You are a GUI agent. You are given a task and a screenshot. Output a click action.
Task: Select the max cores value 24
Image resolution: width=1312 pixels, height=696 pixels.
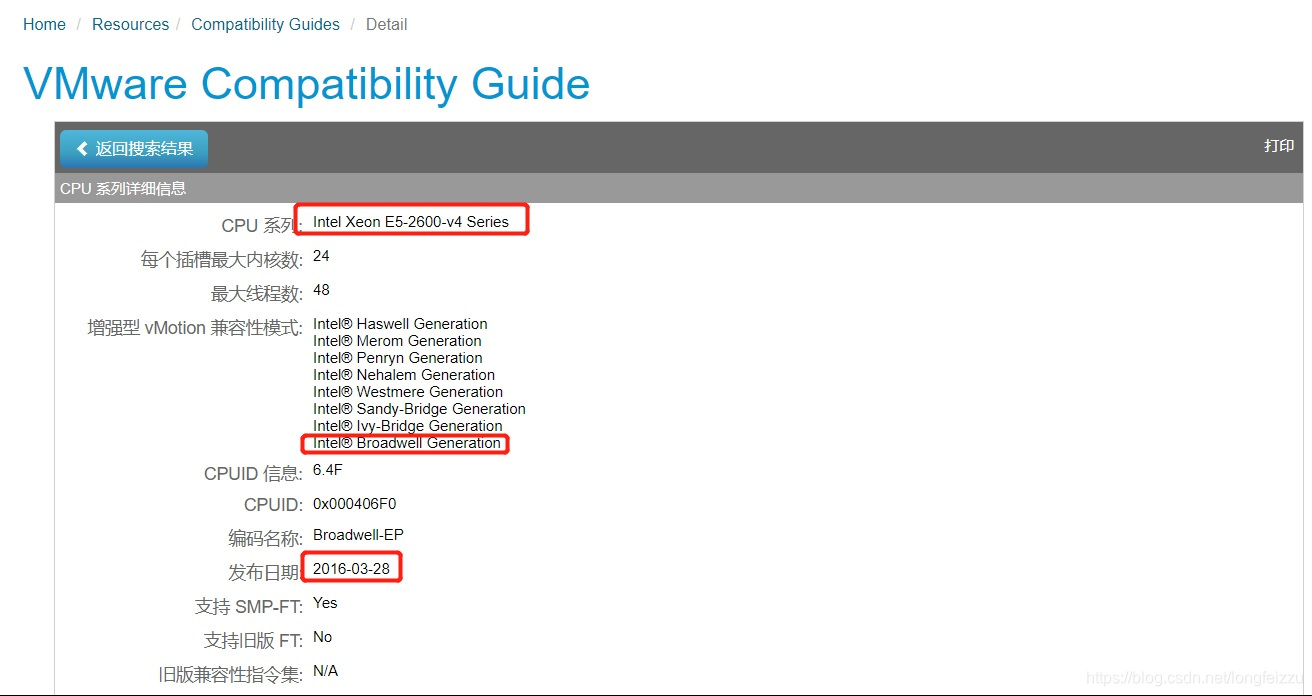[321, 256]
